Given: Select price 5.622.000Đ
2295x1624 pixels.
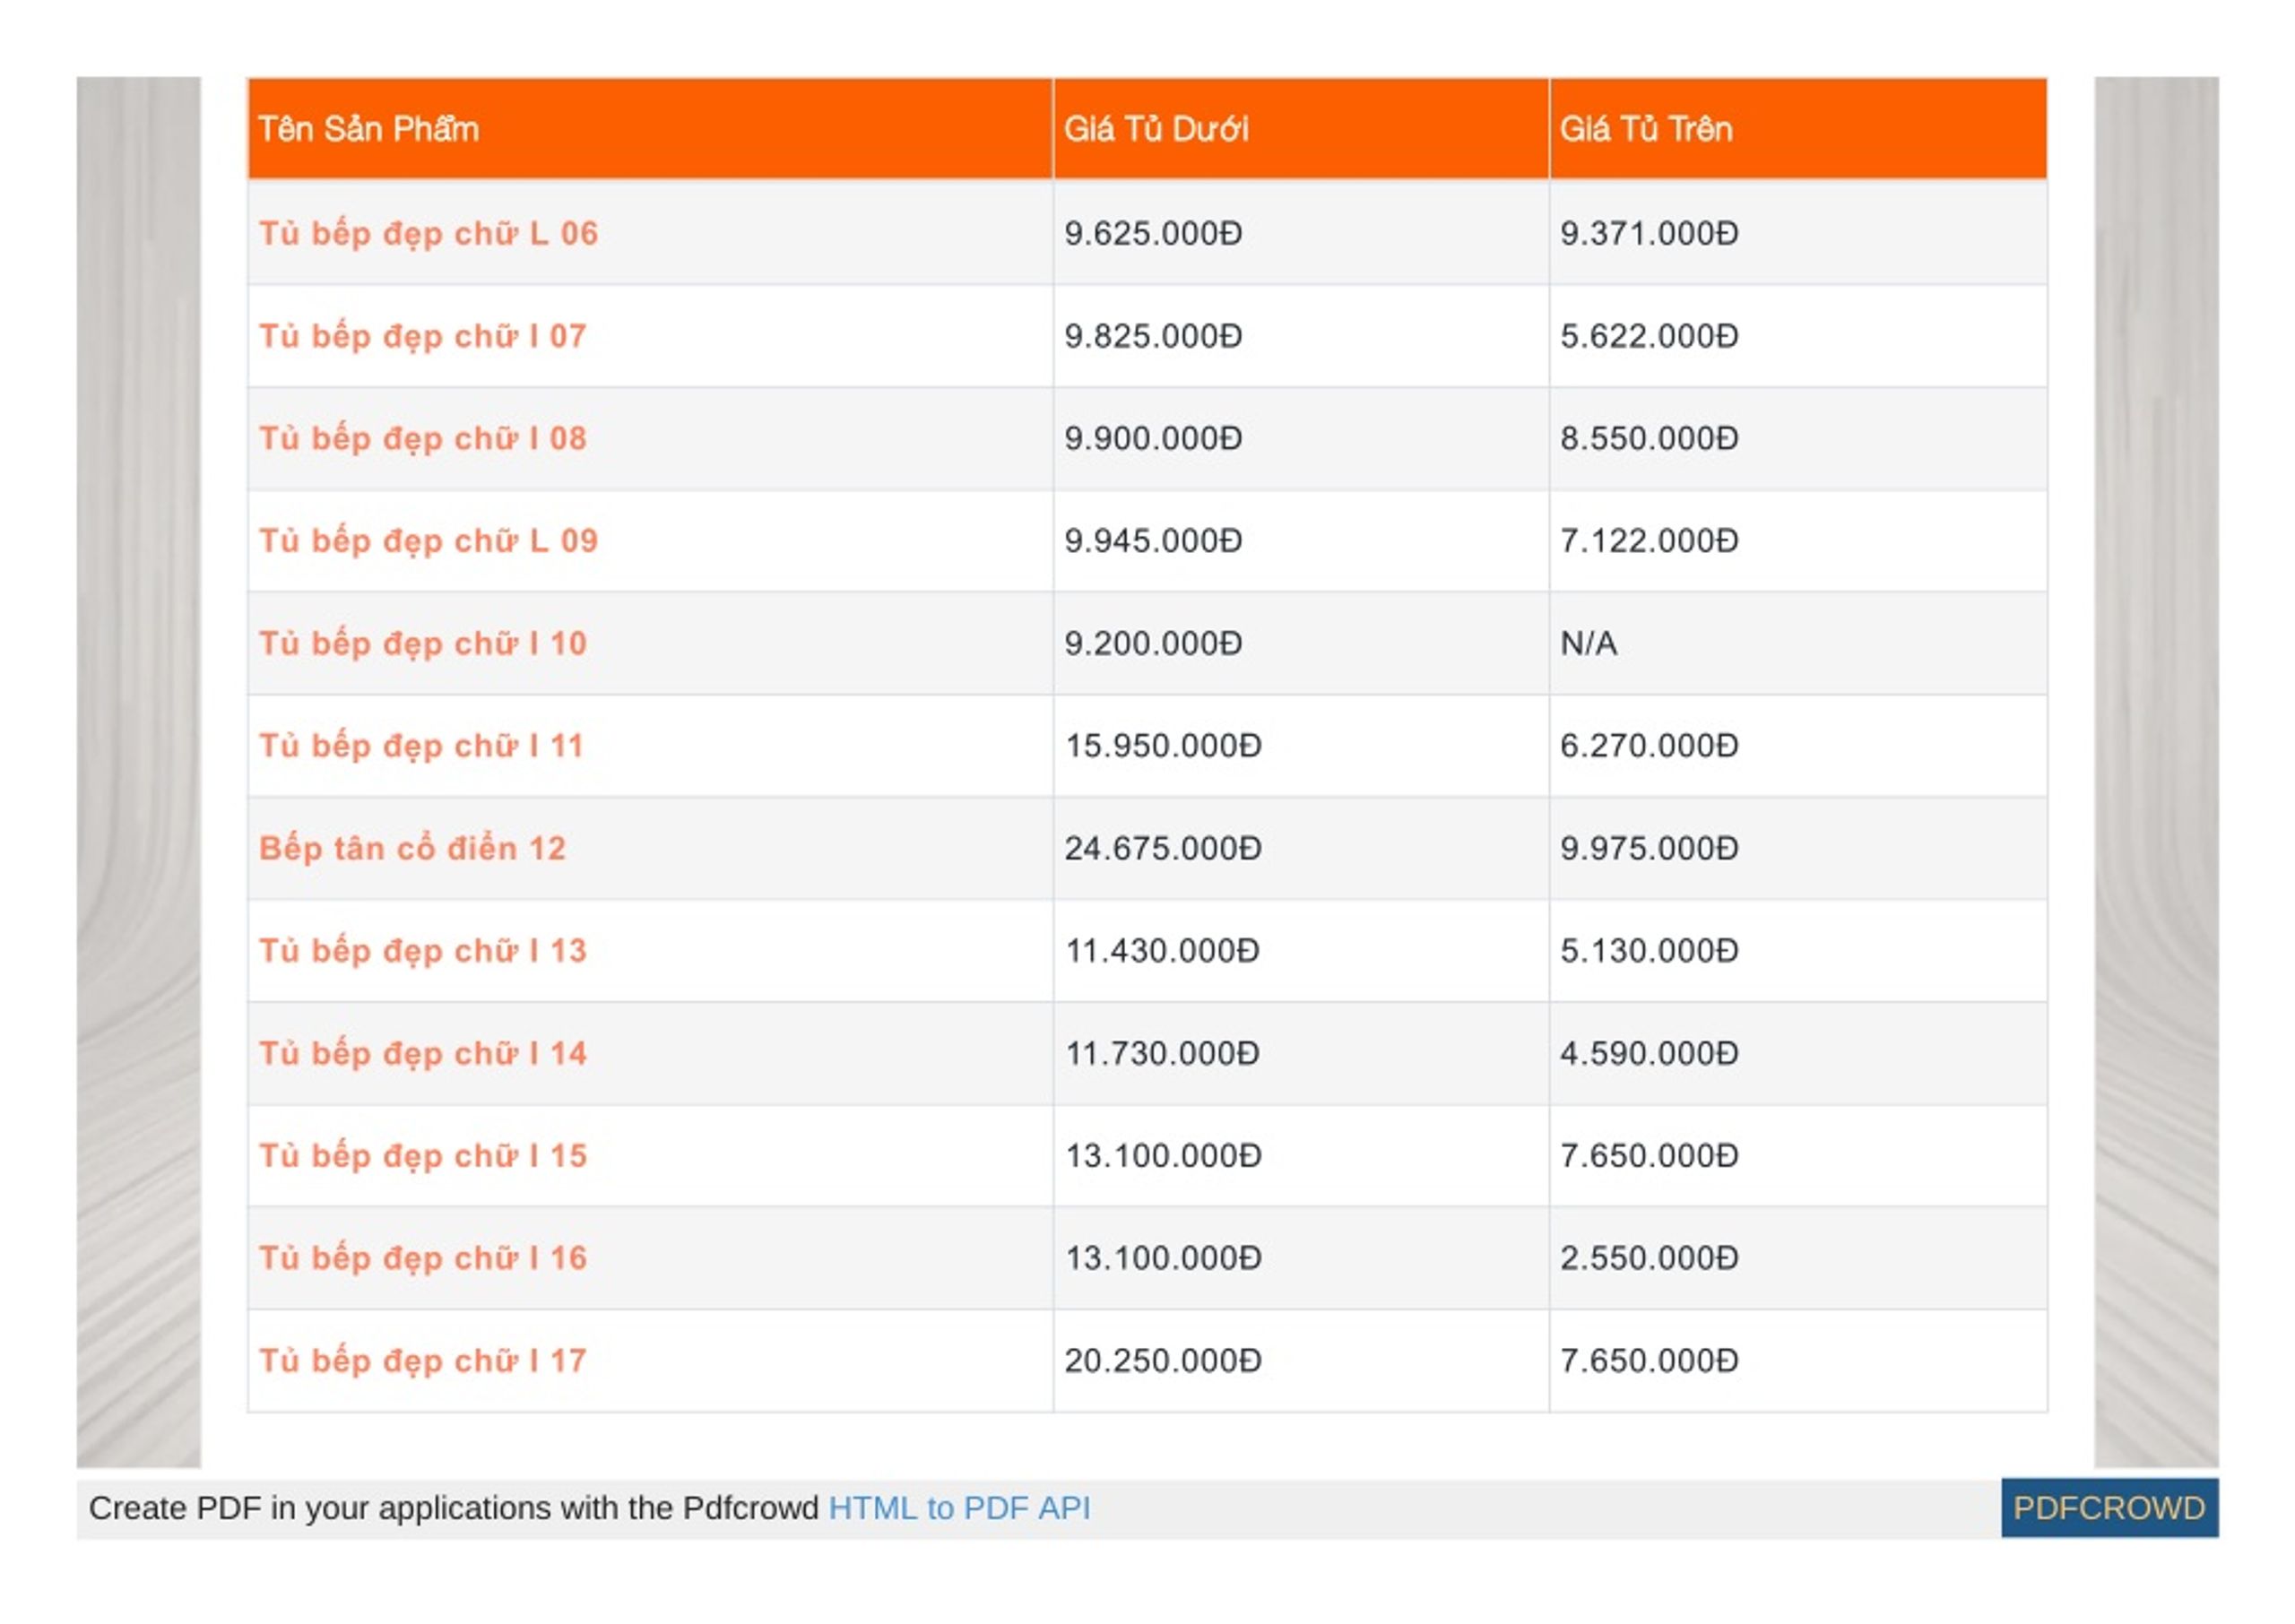Looking at the screenshot, I should [1649, 336].
